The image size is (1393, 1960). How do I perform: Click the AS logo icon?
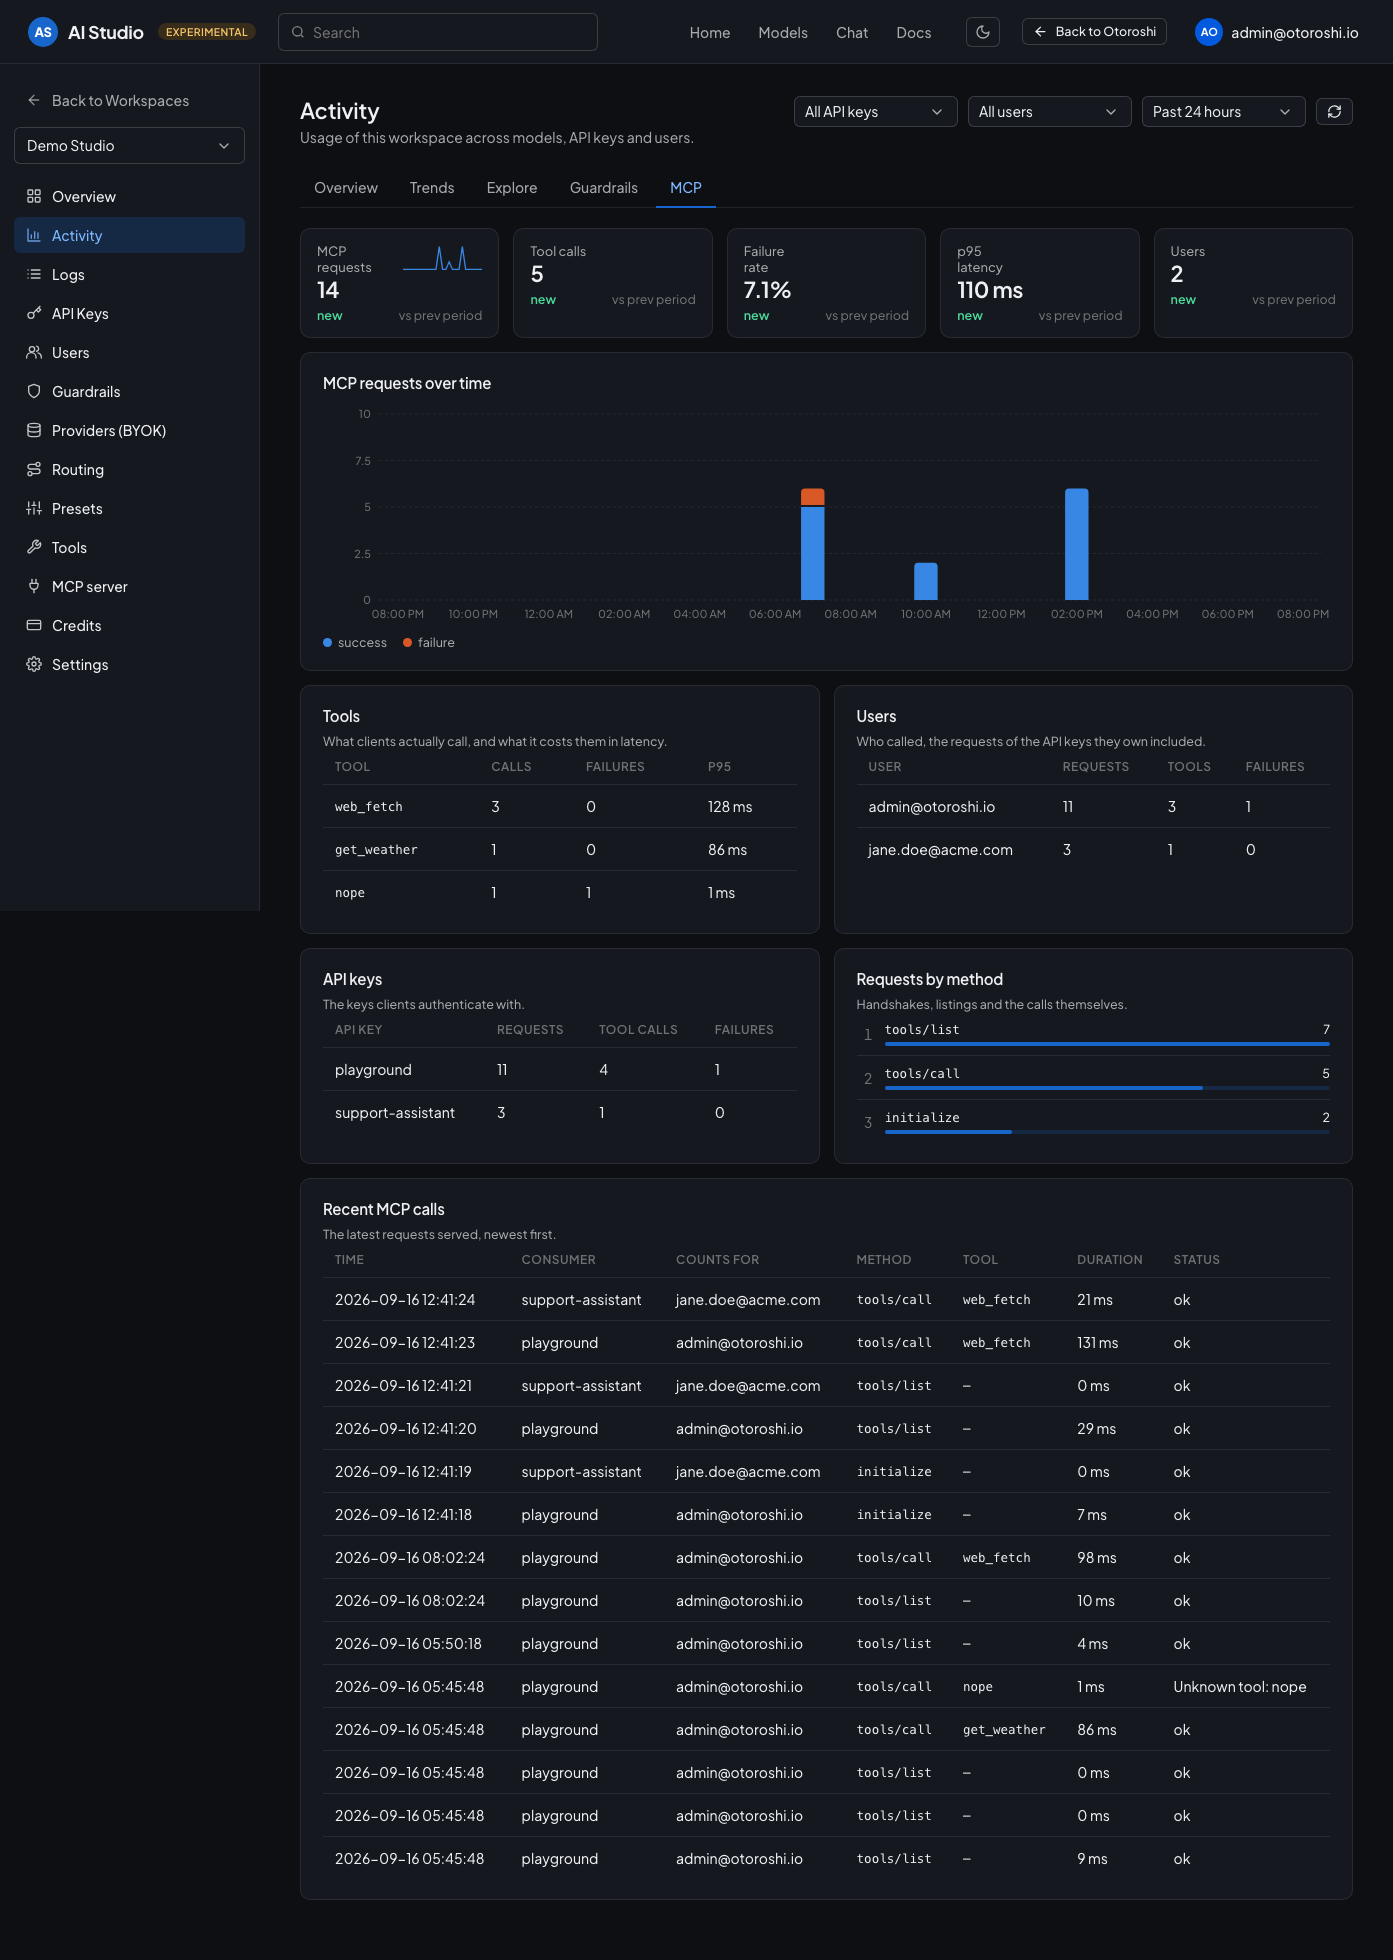tap(43, 32)
